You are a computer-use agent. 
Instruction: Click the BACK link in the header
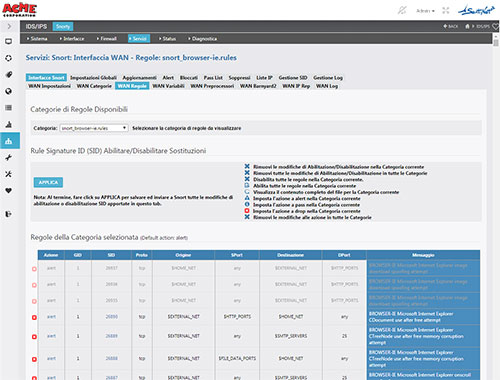tap(451, 26)
